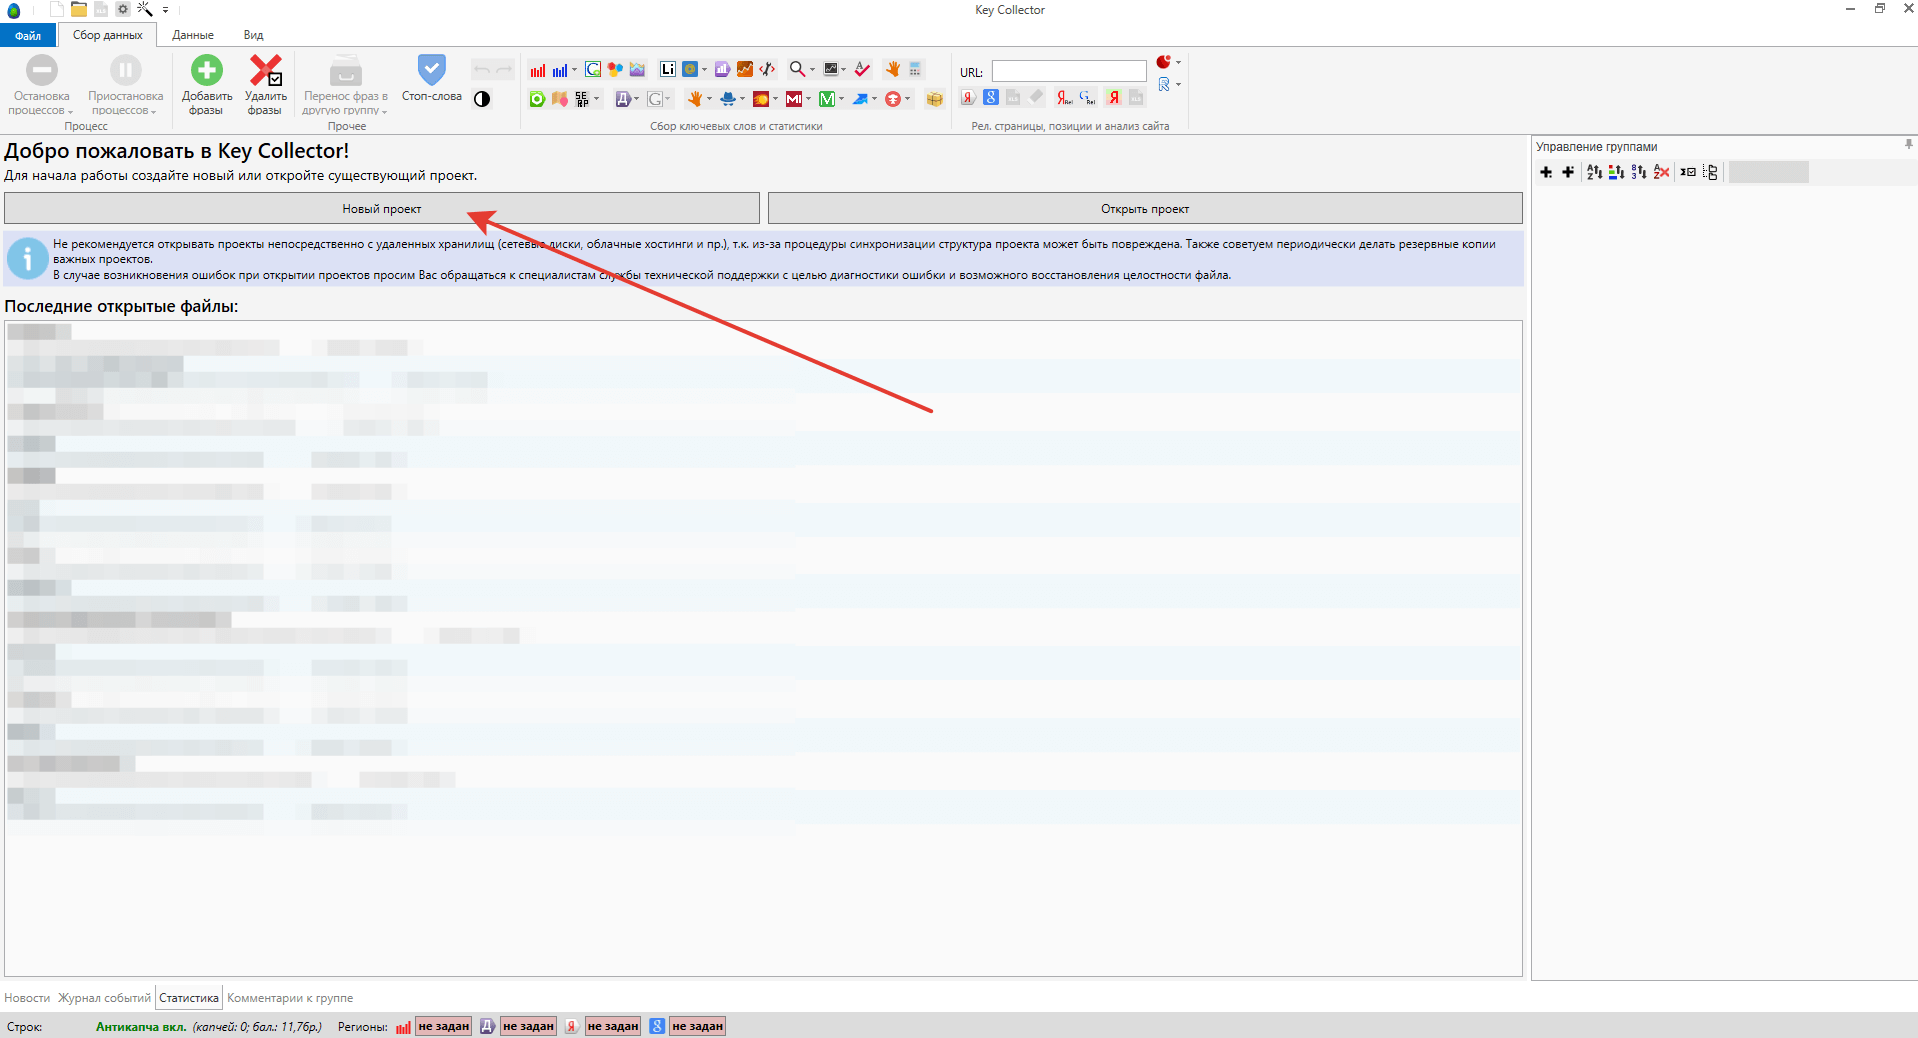Click the calculator icon in ribbon
The height and width of the screenshot is (1038, 1918).
[x=914, y=69]
